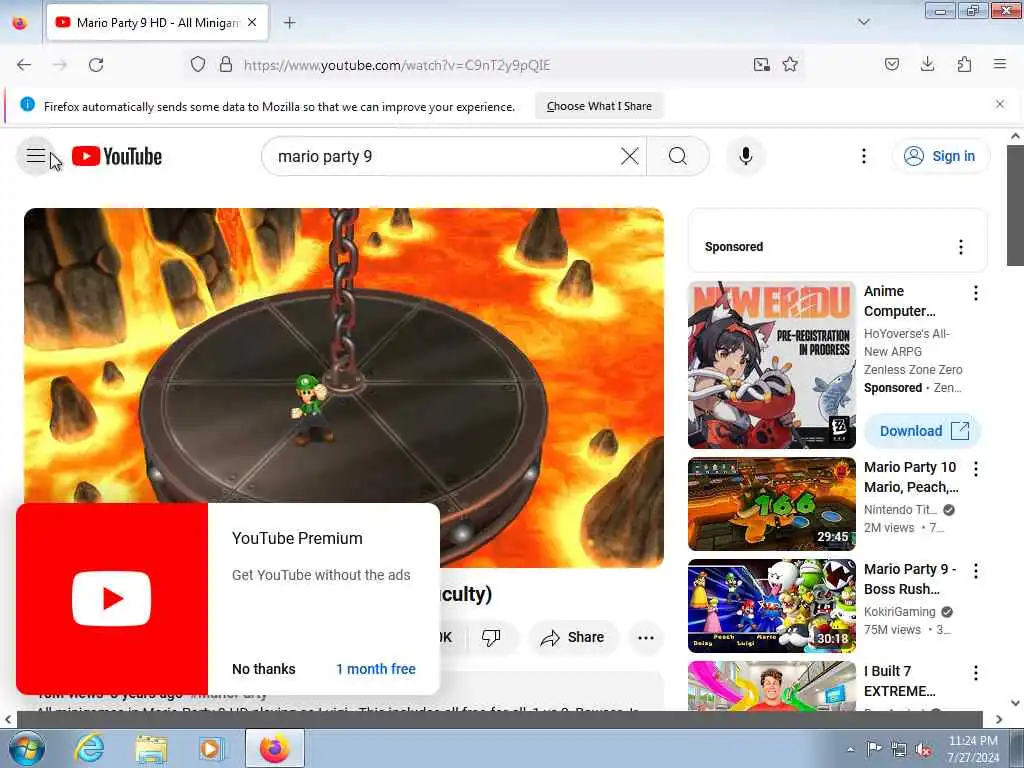The height and width of the screenshot is (768, 1024).
Task: Click Mario Party 9 - Boss Rush title
Action: 910,579
